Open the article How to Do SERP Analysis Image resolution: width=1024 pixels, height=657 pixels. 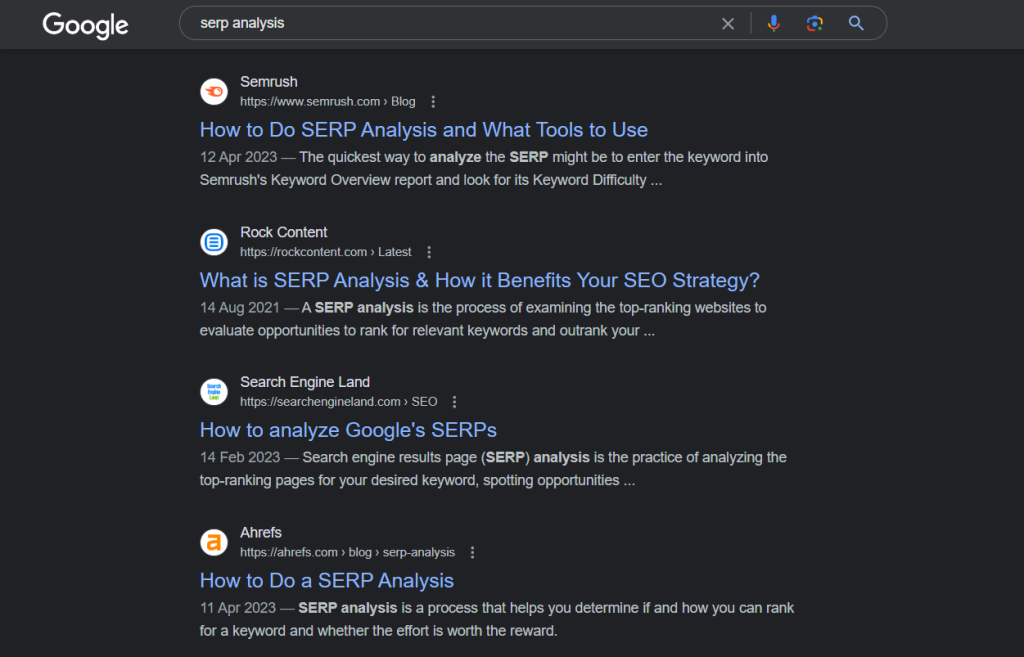click(423, 129)
